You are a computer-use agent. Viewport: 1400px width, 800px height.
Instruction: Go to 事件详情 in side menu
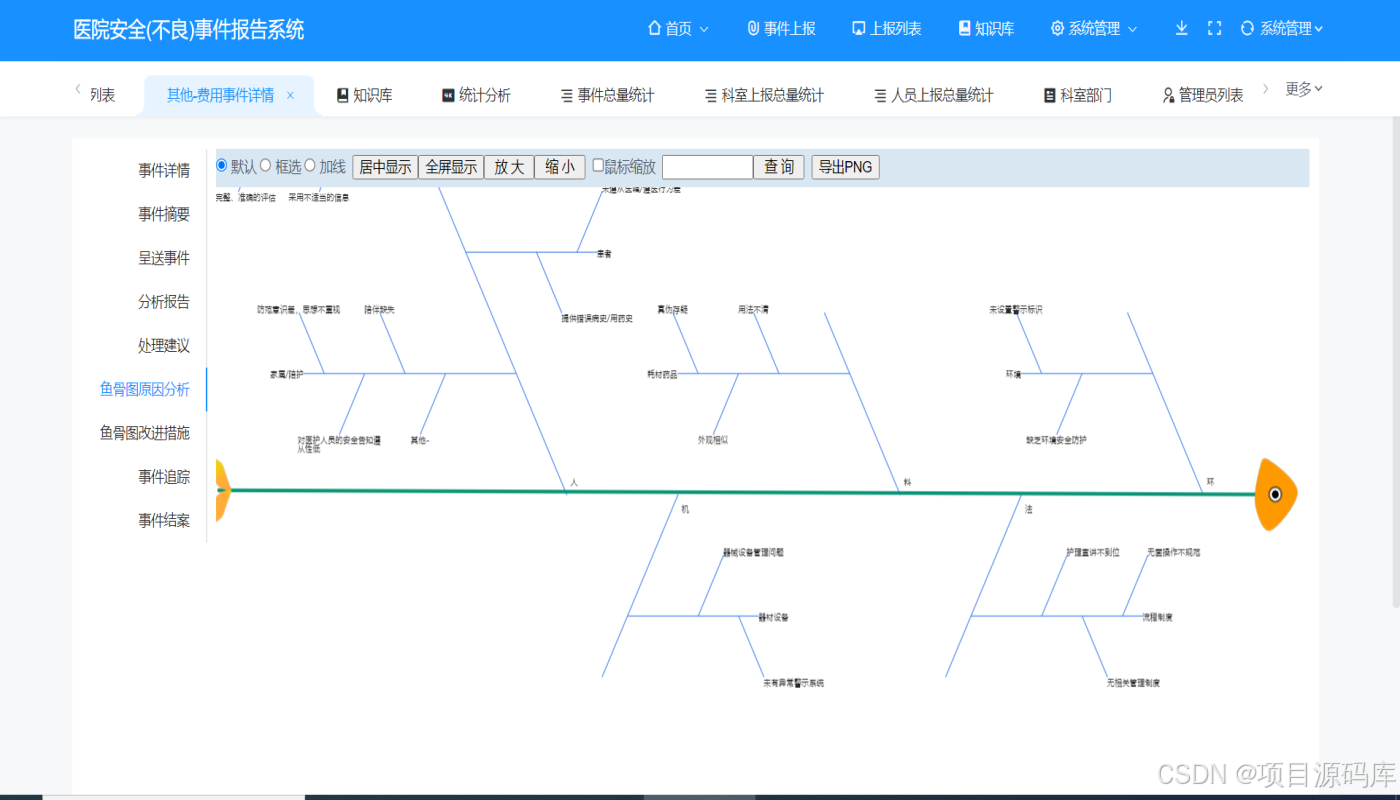(164, 171)
